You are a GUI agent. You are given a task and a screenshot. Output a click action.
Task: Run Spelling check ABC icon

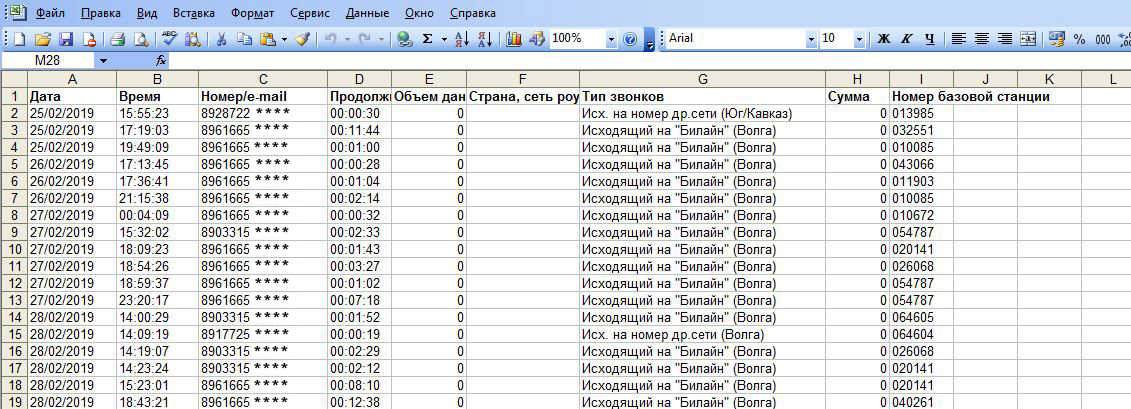[170, 40]
